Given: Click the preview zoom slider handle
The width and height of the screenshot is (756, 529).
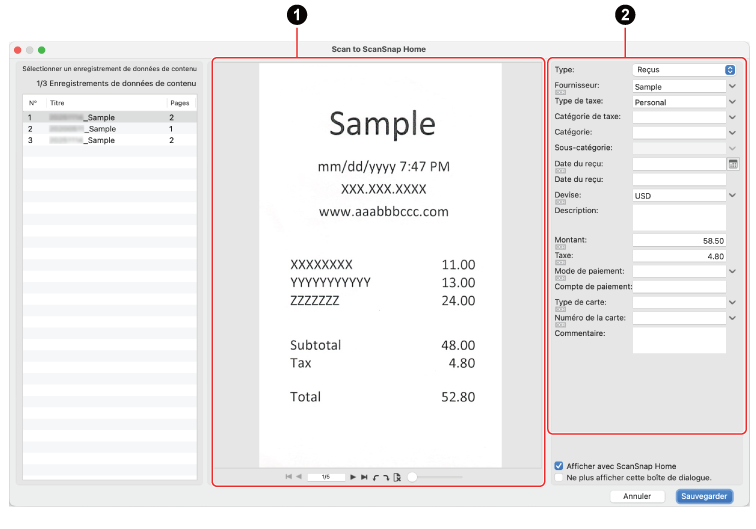Looking at the screenshot, I should 411,478.
